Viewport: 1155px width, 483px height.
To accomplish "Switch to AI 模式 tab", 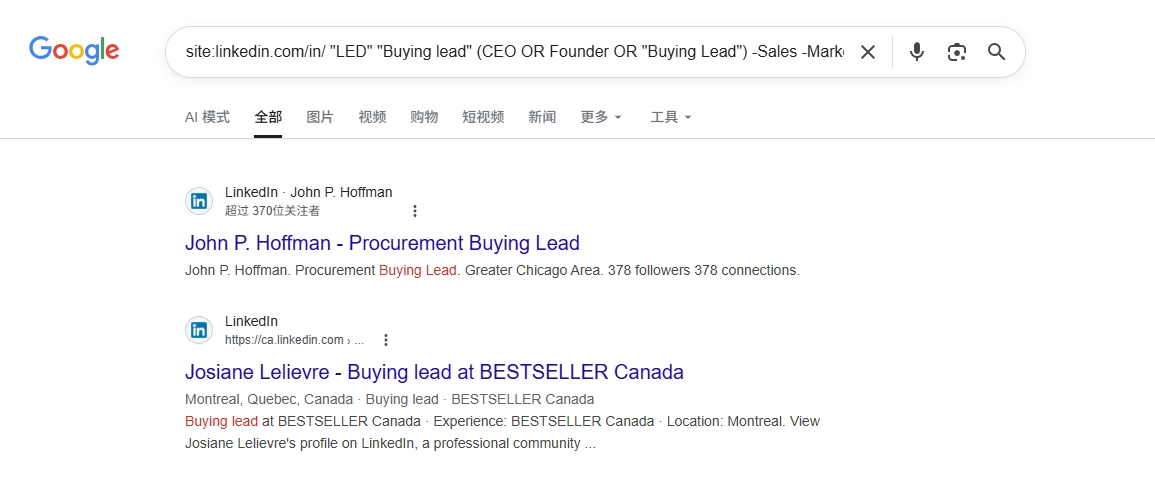I will click(x=207, y=117).
